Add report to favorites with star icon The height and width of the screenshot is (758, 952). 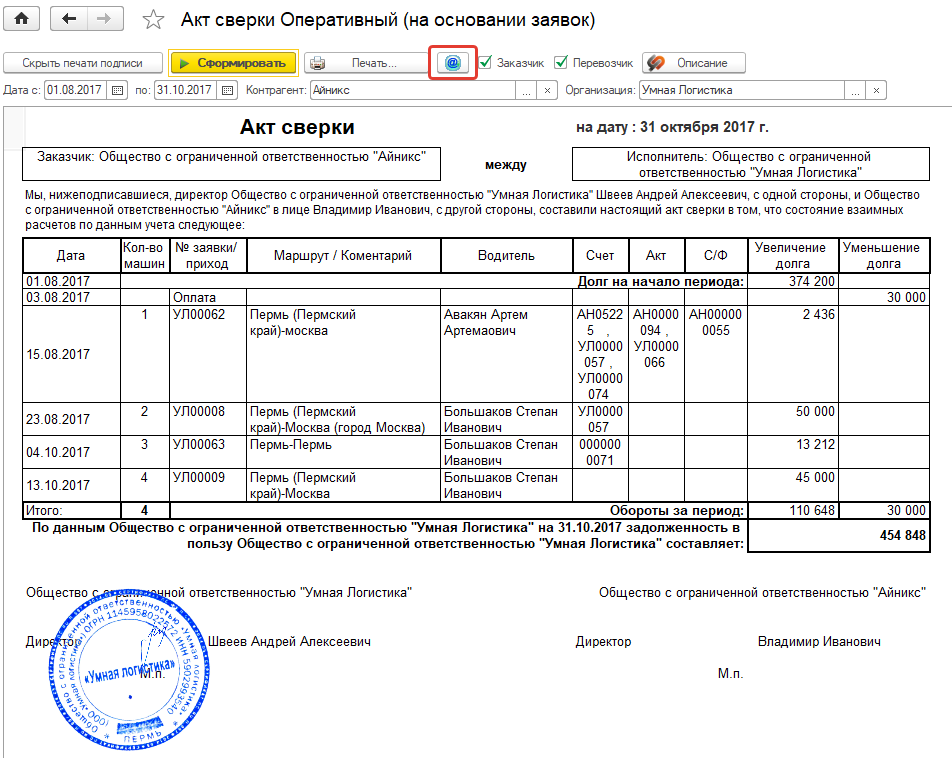click(153, 20)
